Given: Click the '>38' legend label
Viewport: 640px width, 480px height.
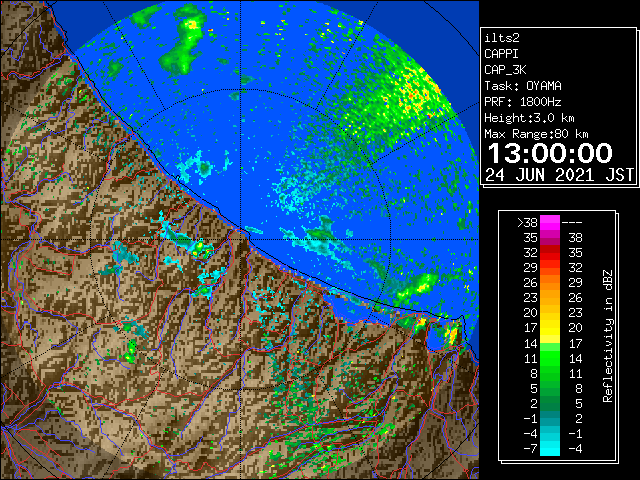Looking at the screenshot, I should pyautogui.click(x=527, y=223).
